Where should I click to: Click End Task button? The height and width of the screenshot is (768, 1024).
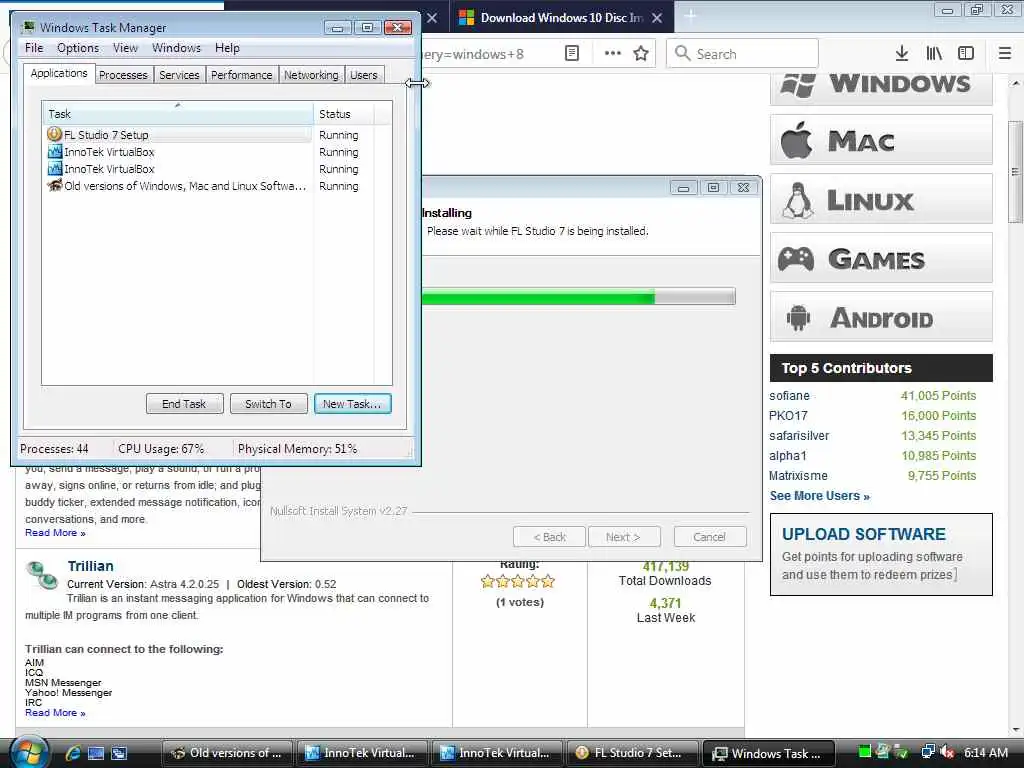click(x=184, y=404)
